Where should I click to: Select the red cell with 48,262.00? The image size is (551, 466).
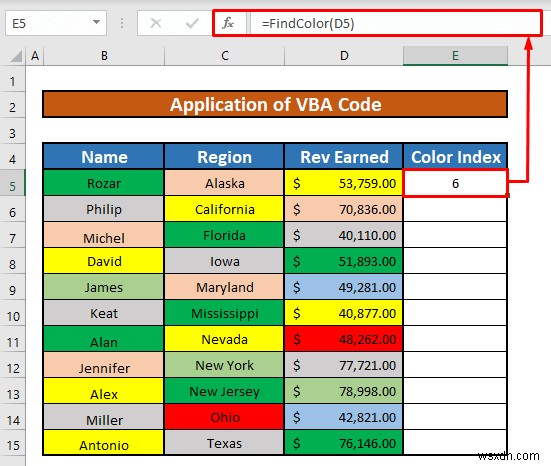click(x=343, y=339)
